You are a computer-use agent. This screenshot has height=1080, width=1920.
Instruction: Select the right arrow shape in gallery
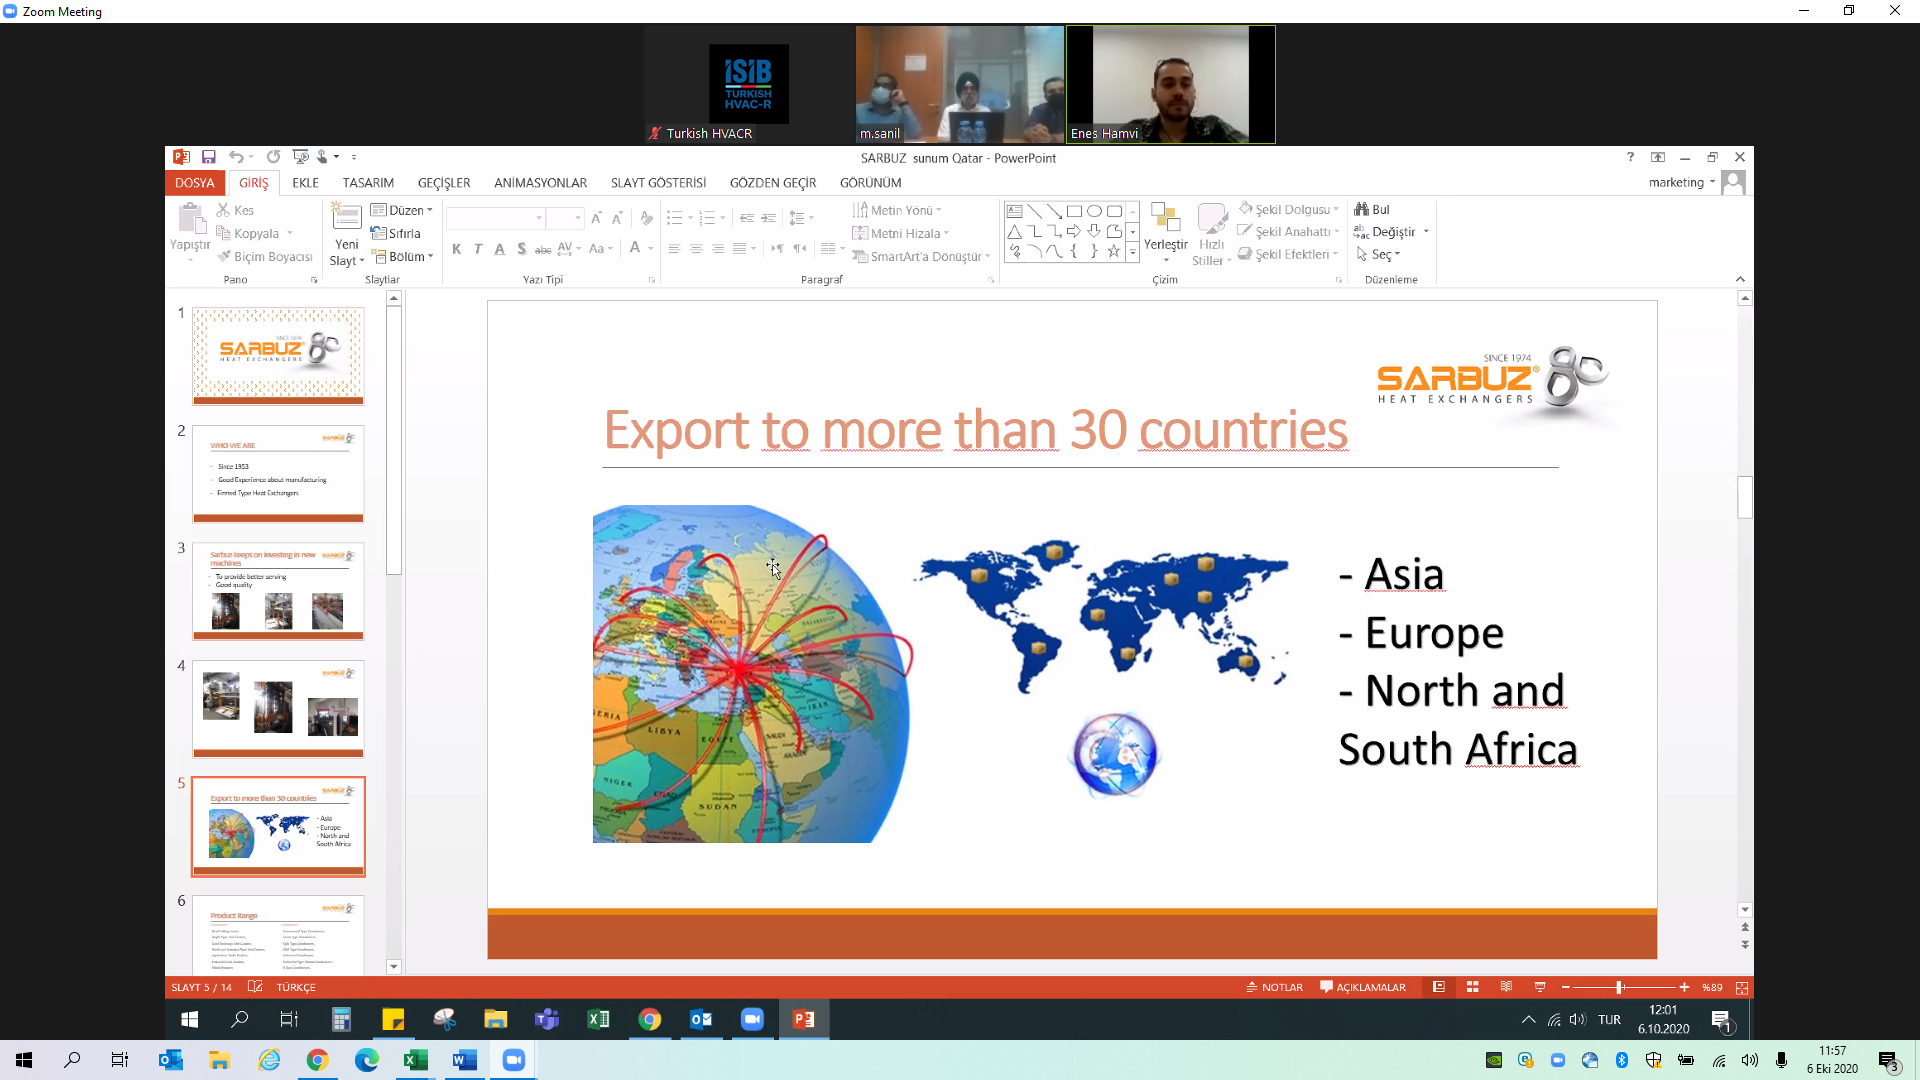tap(1074, 231)
